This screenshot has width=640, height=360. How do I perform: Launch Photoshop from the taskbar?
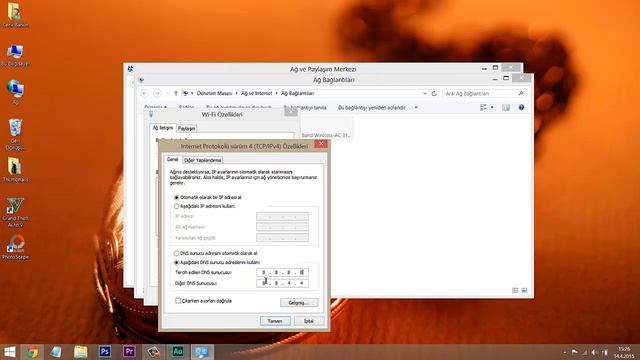105,351
